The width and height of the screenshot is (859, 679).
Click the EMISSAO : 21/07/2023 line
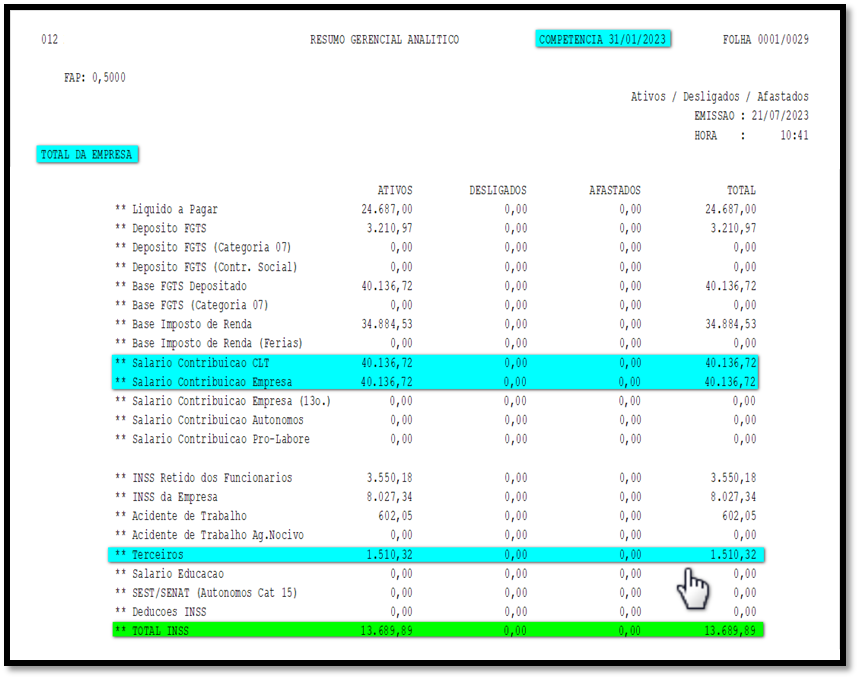(x=751, y=116)
